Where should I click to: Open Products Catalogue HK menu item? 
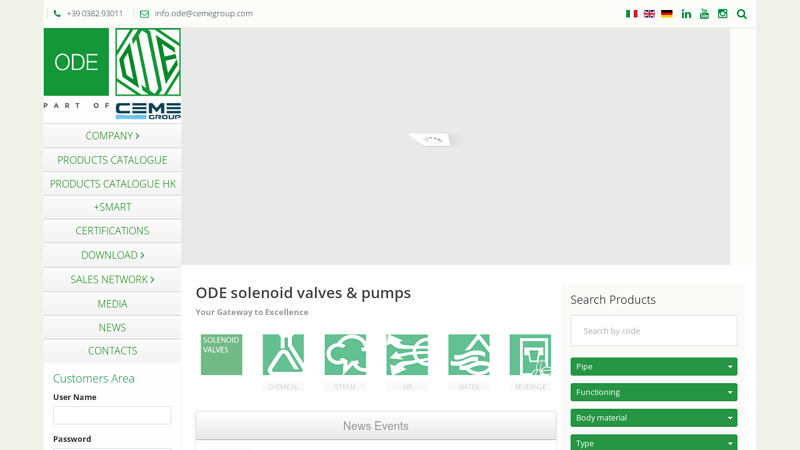coord(112,184)
